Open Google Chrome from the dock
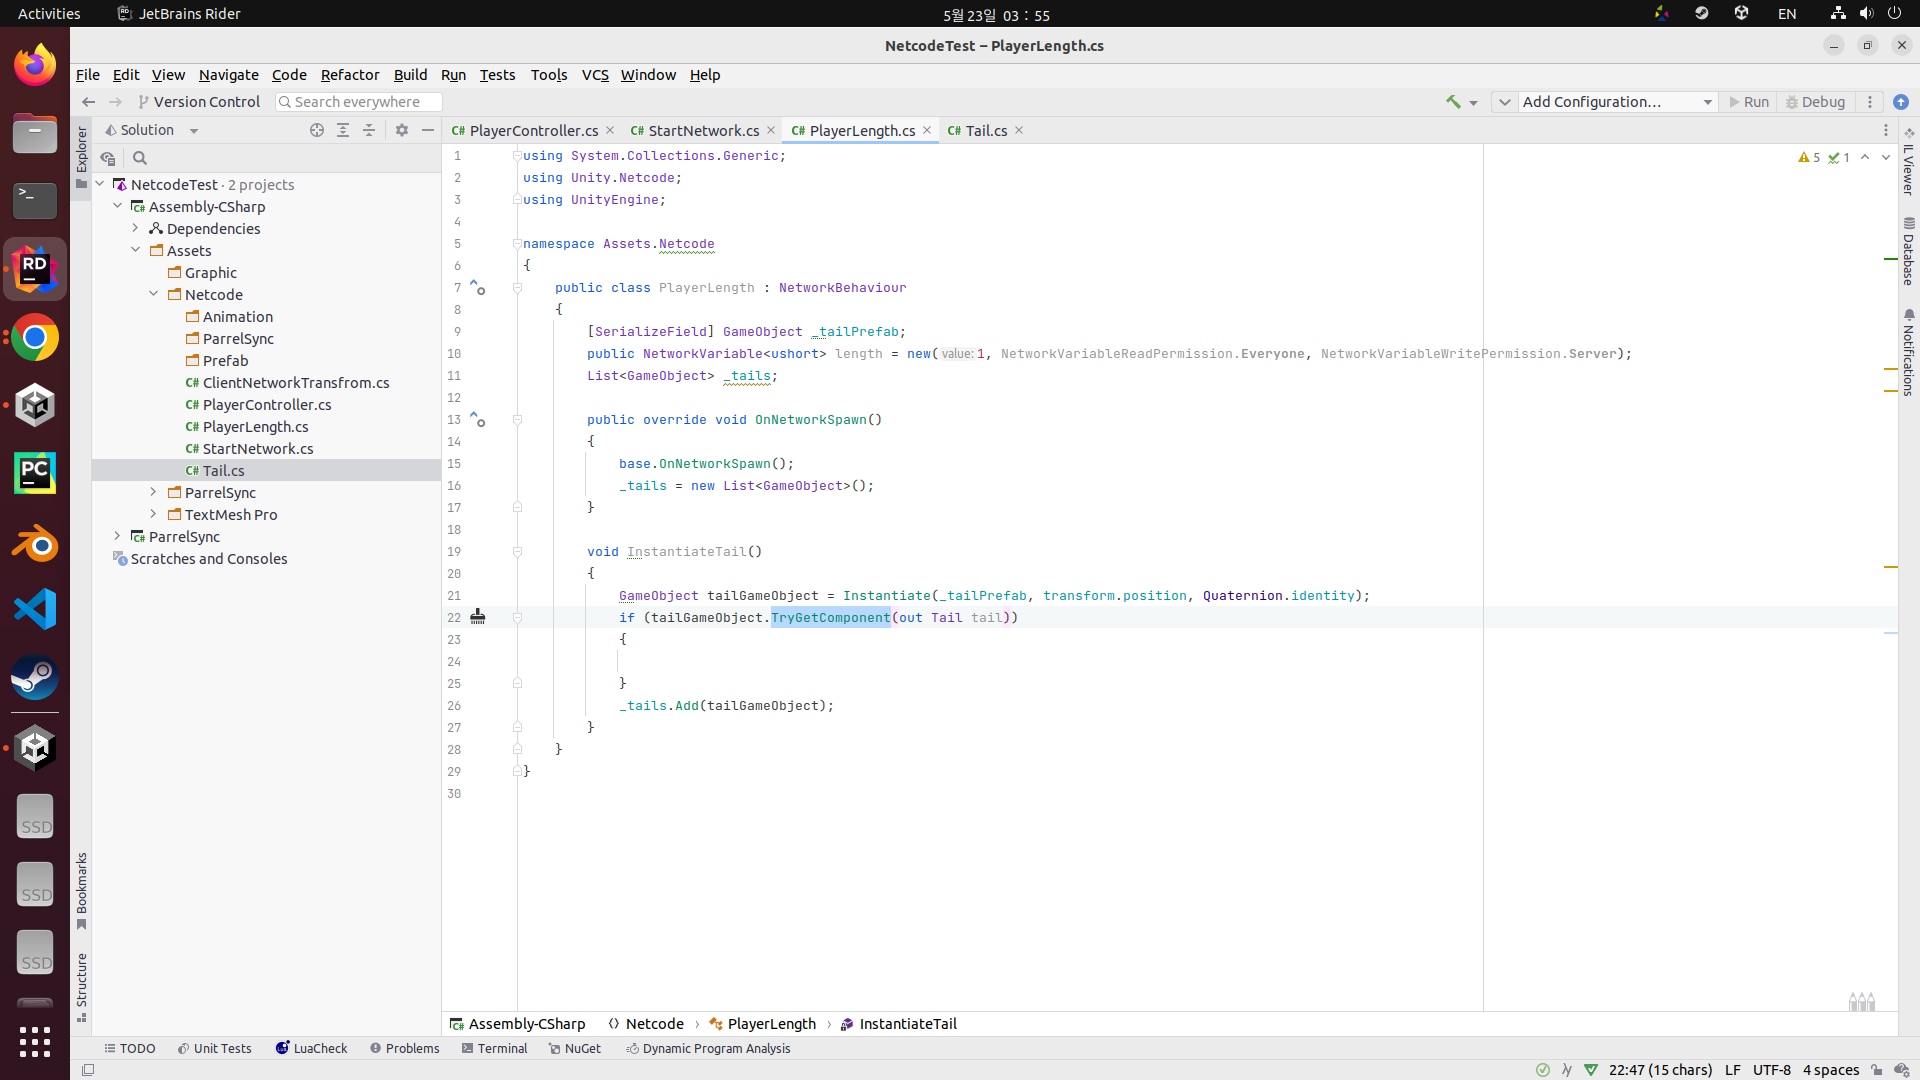 (x=35, y=338)
